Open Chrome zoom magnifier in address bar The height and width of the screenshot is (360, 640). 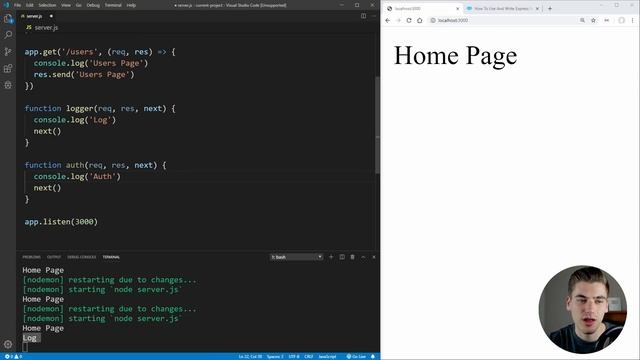coord(582,20)
